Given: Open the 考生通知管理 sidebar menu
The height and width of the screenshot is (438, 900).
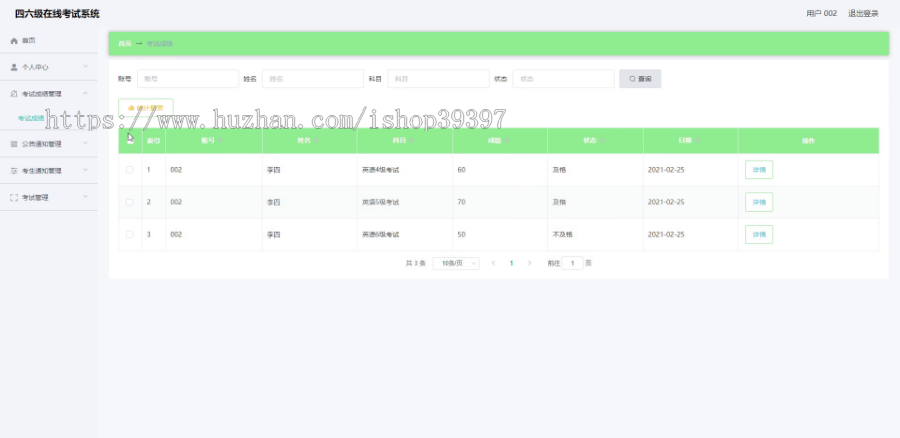Looking at the screenshot, I should click(x=49, y=170).
